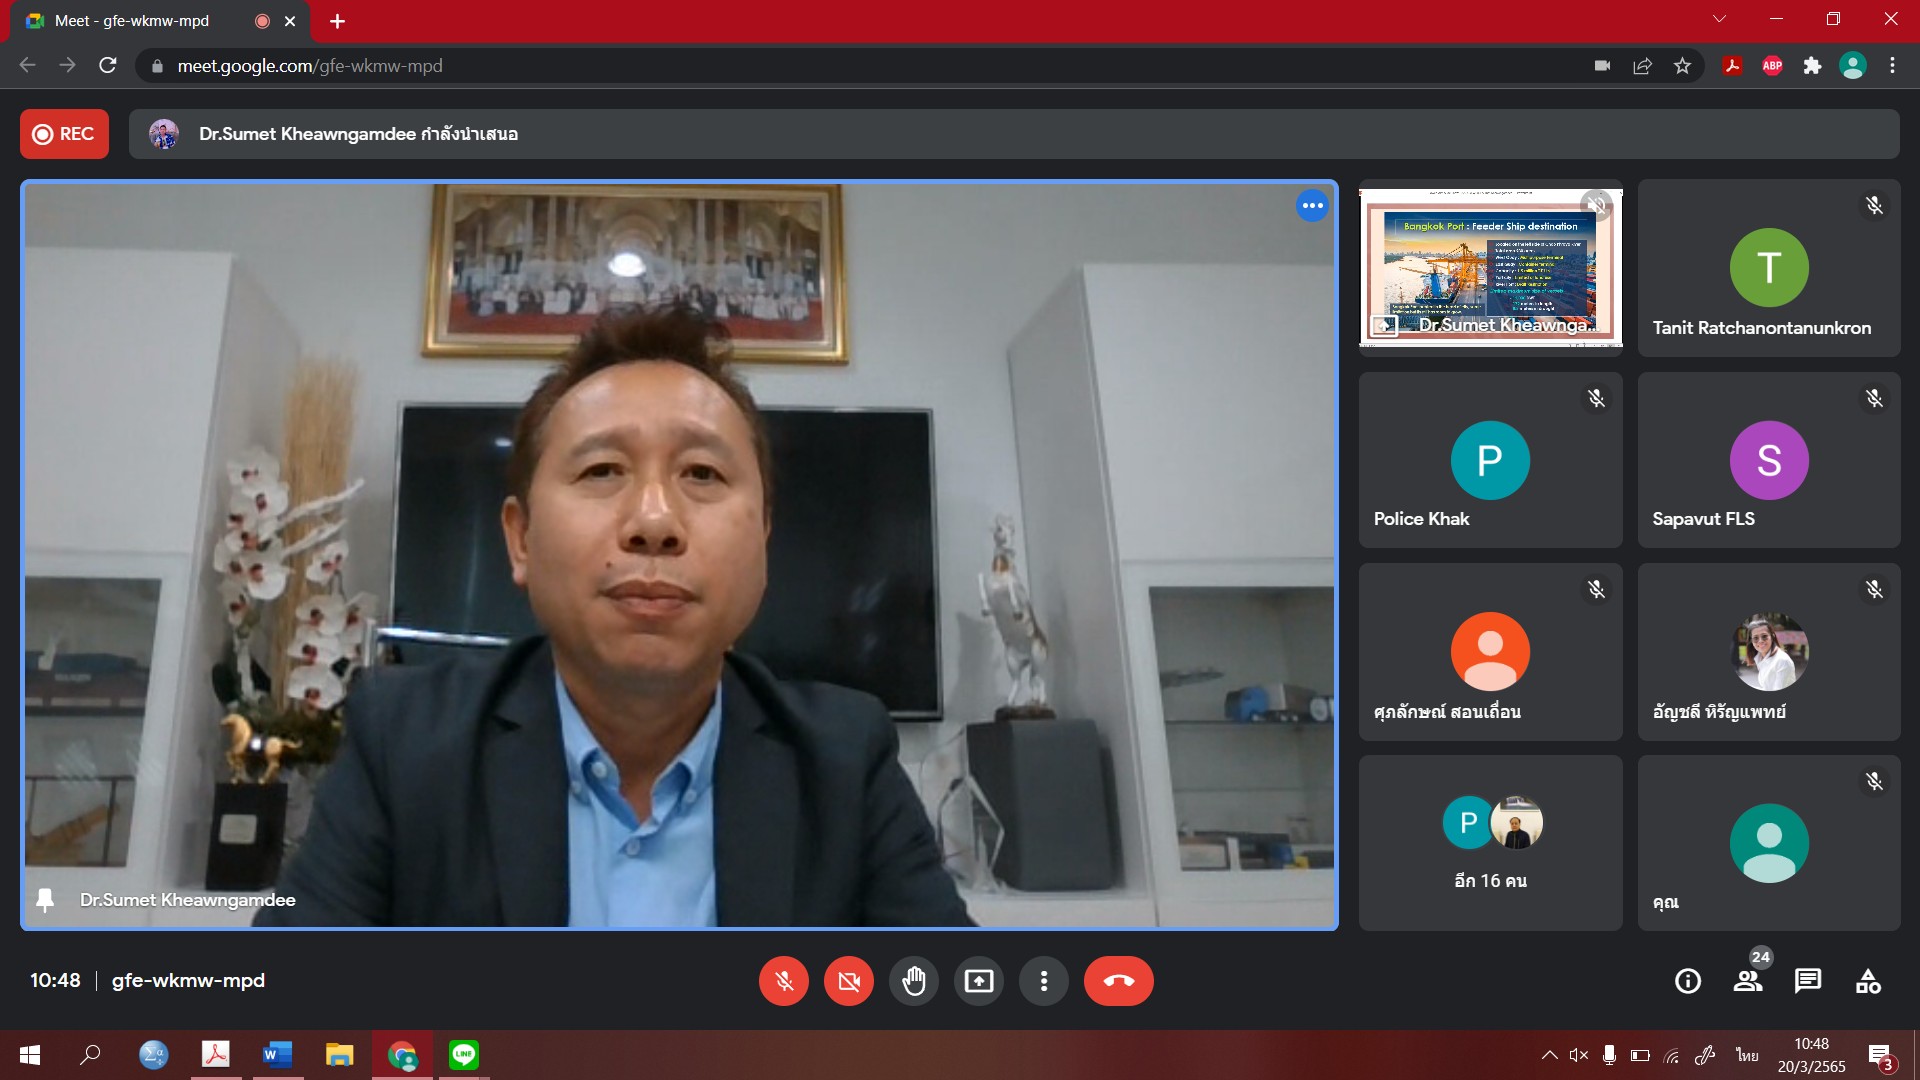Turn on camera in Meet controls
1920x1080 pixels.
point(849,981)
